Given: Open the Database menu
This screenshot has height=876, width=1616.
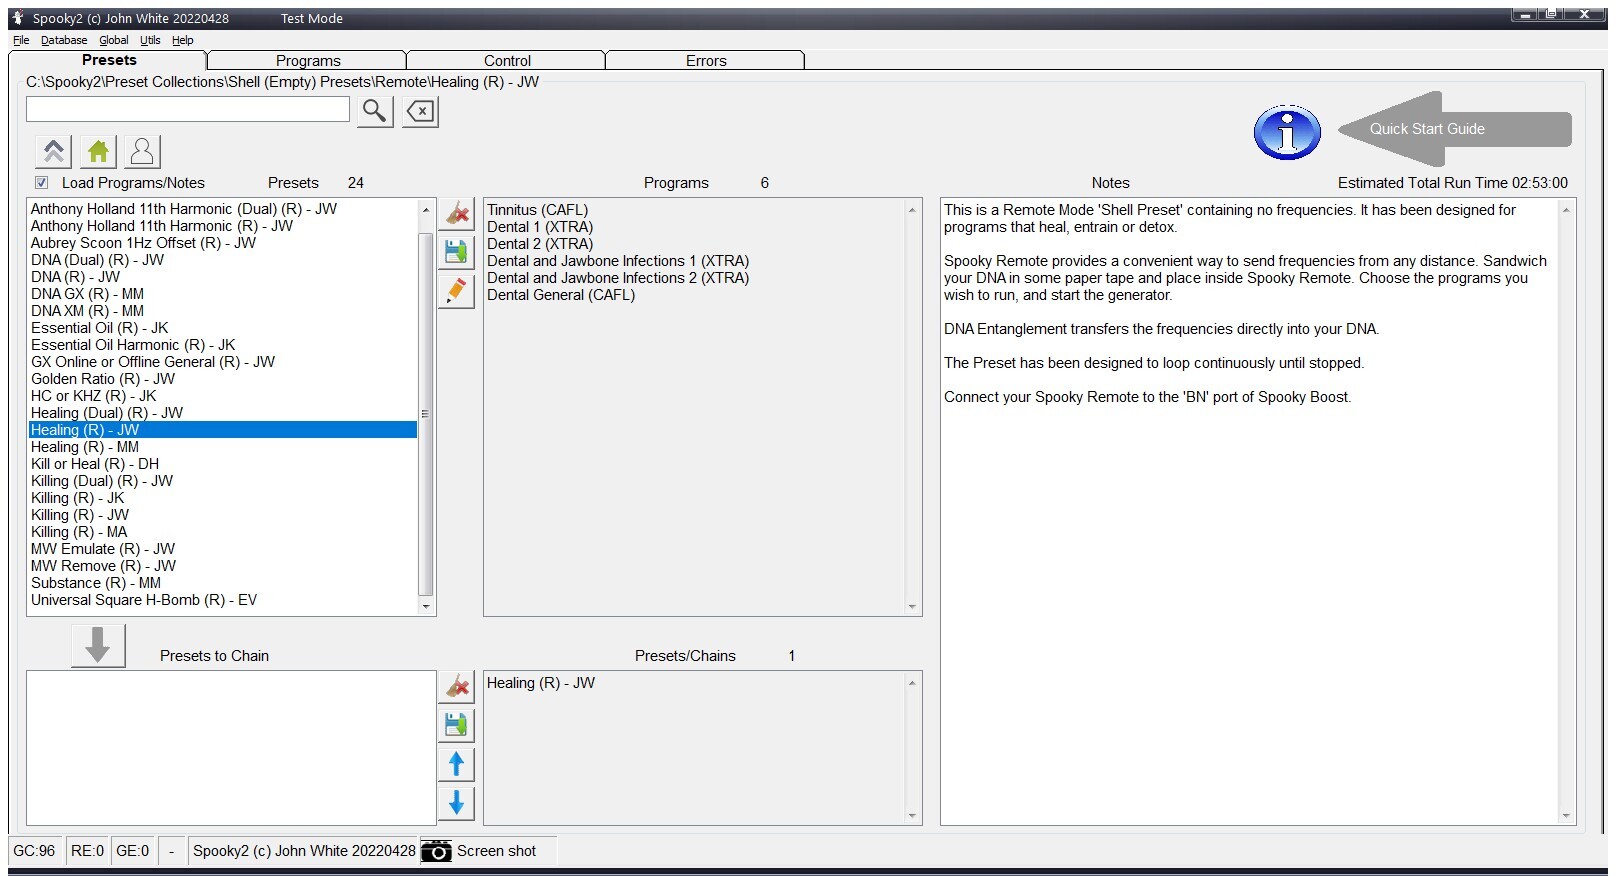Looking at the screenshot, I should point(64,40).
